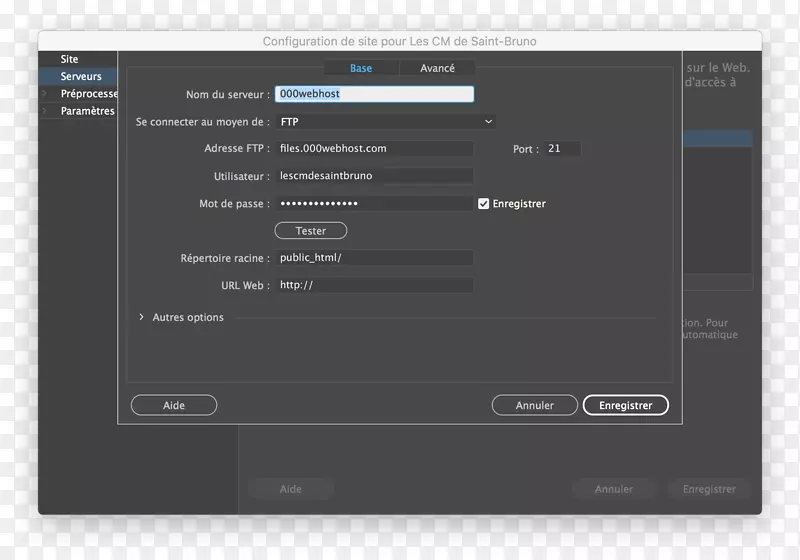Click the Tester button
The height and width of the screenshot is (560, 800).
pyautogui.click(x=311, y=231)
